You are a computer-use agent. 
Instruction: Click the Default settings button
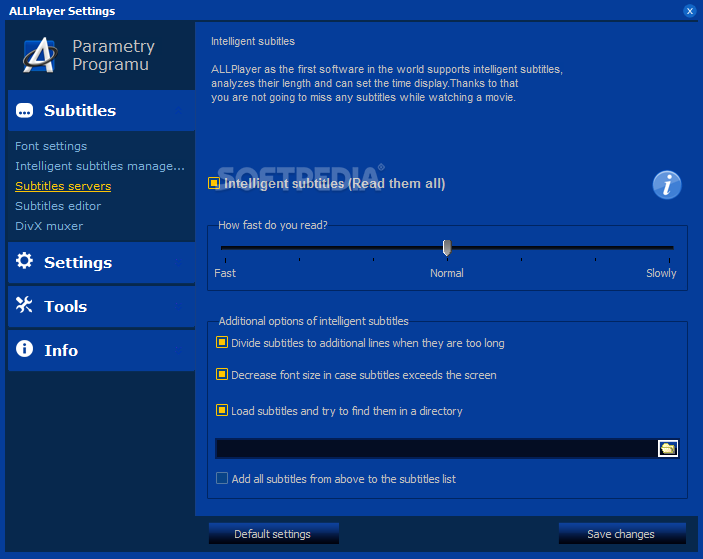click(x=273, y=534)
